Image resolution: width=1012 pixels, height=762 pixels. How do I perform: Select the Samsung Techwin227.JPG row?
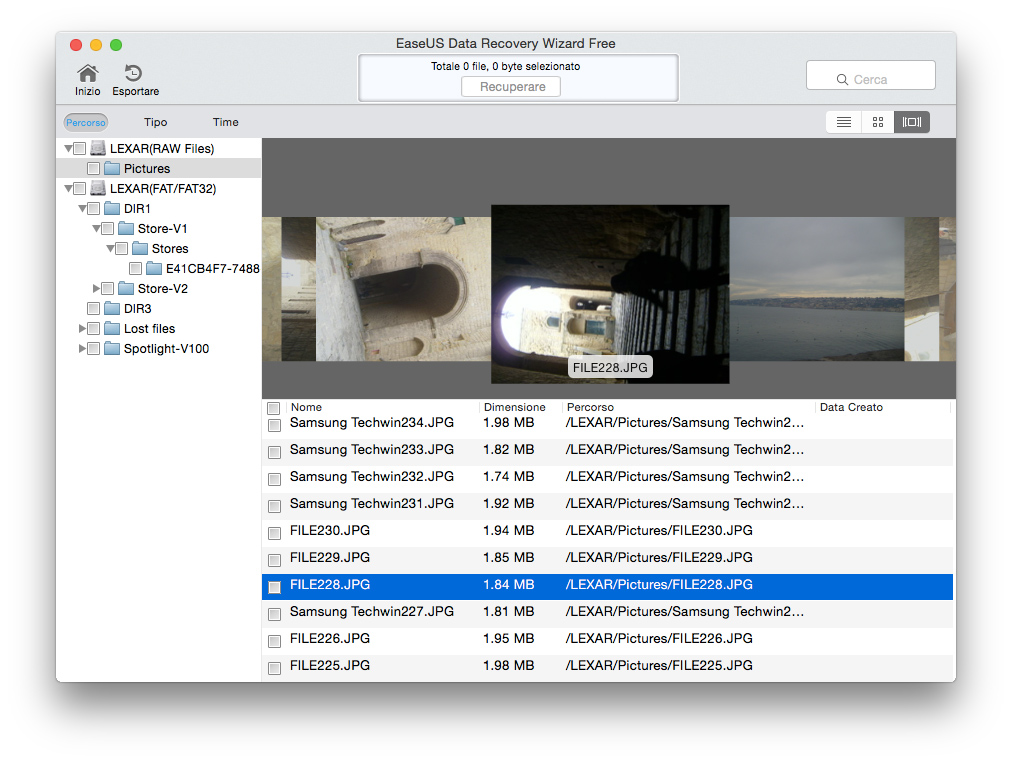(607, 613)
